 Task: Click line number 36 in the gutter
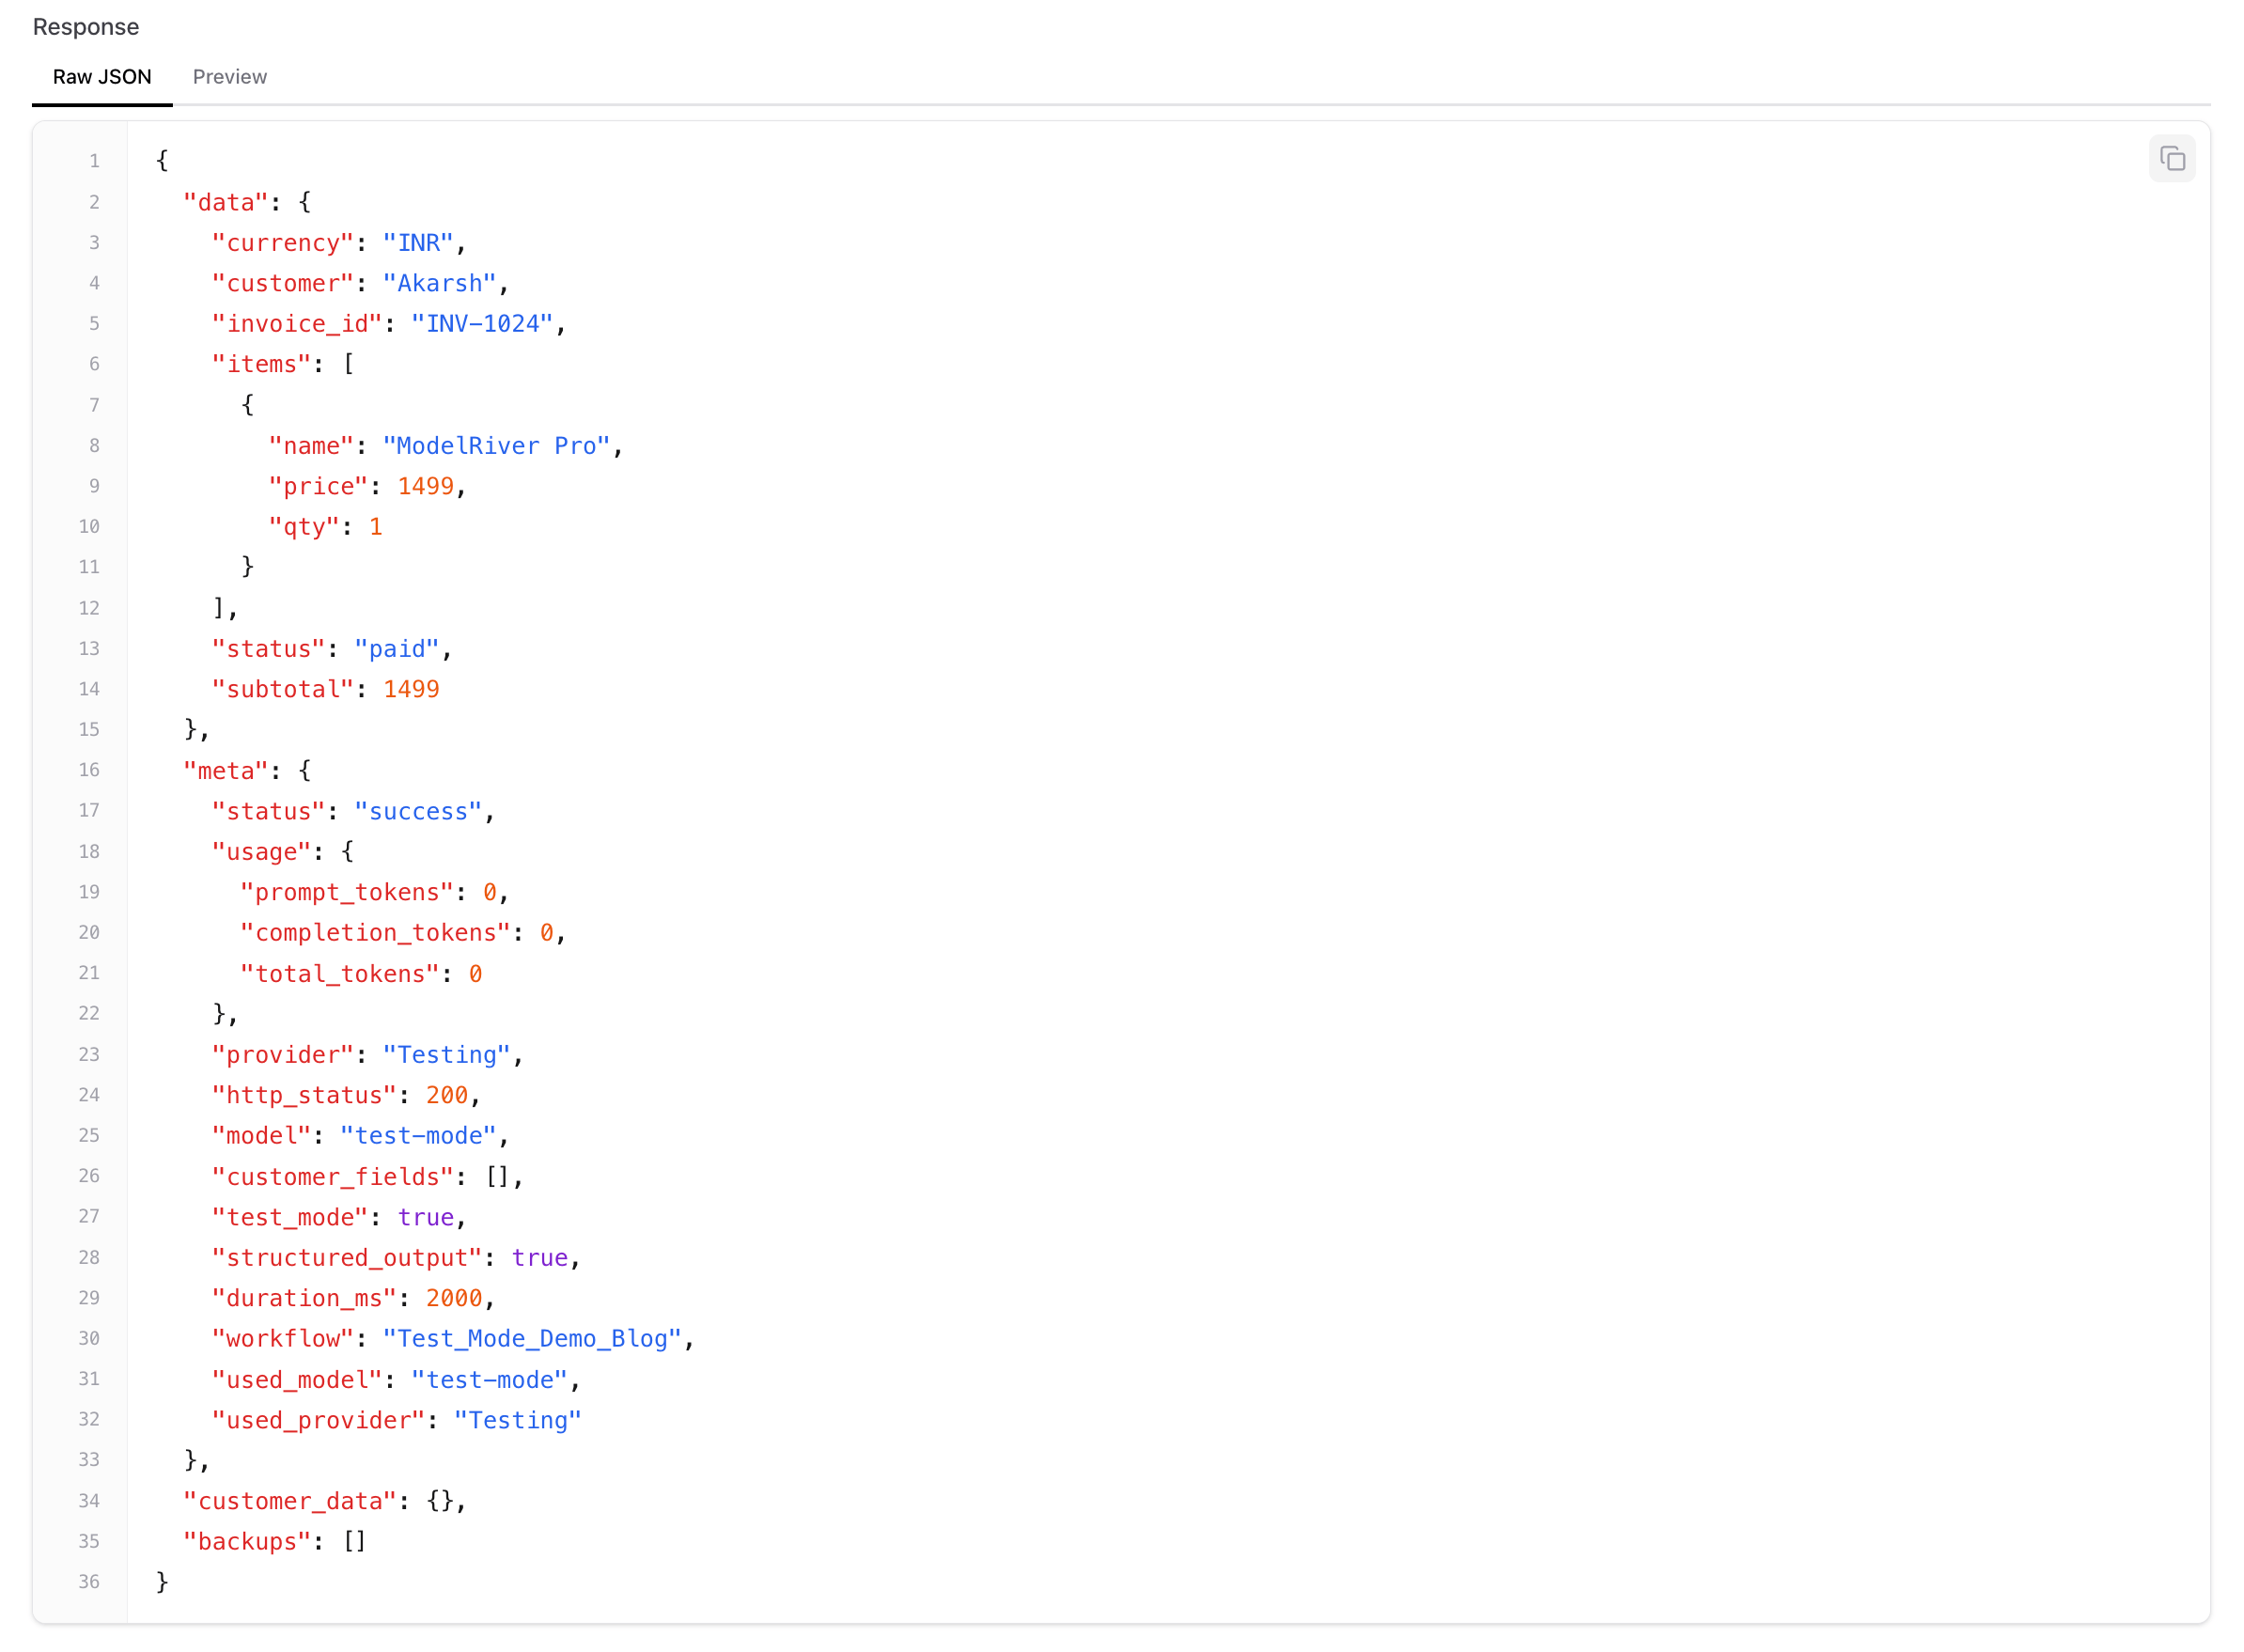89,1581
